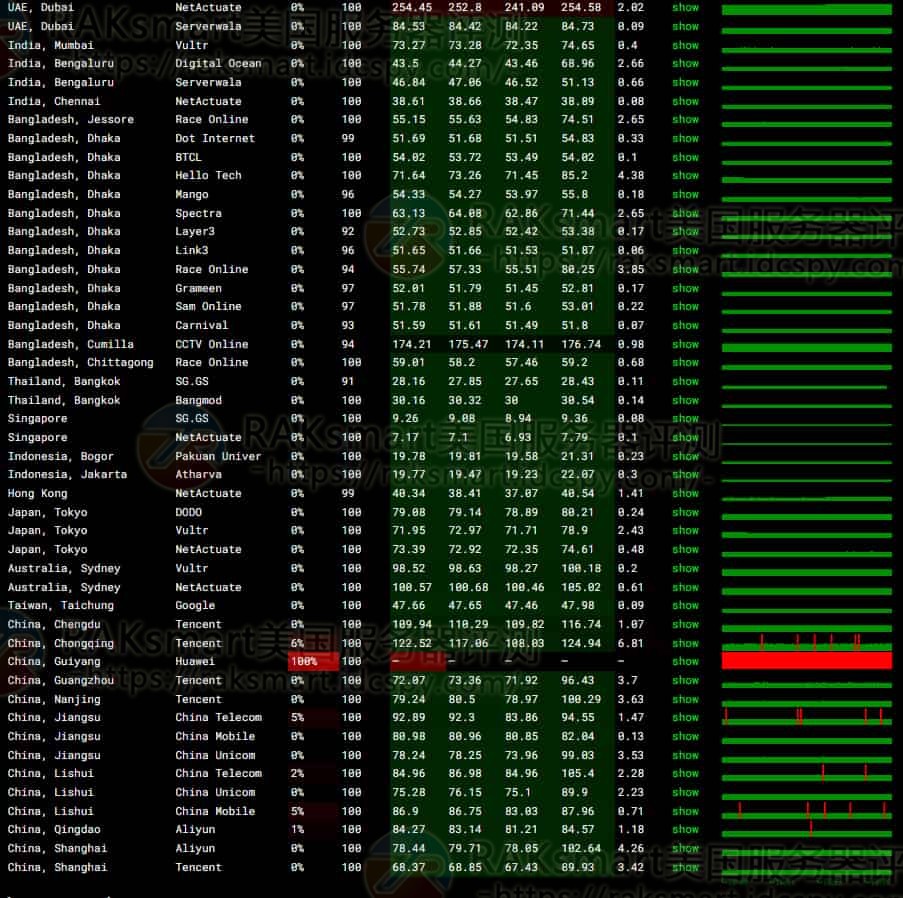
Task: Click show for Cumilla CCTV Online
Action: (685, 344)
